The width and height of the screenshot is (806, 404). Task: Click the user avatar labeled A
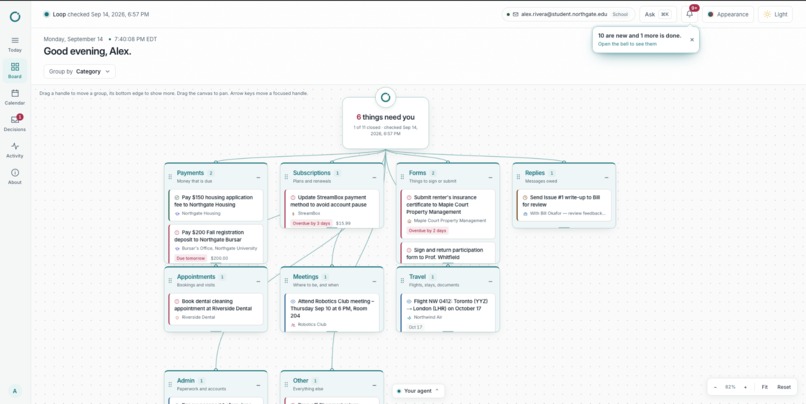(15, 391)
